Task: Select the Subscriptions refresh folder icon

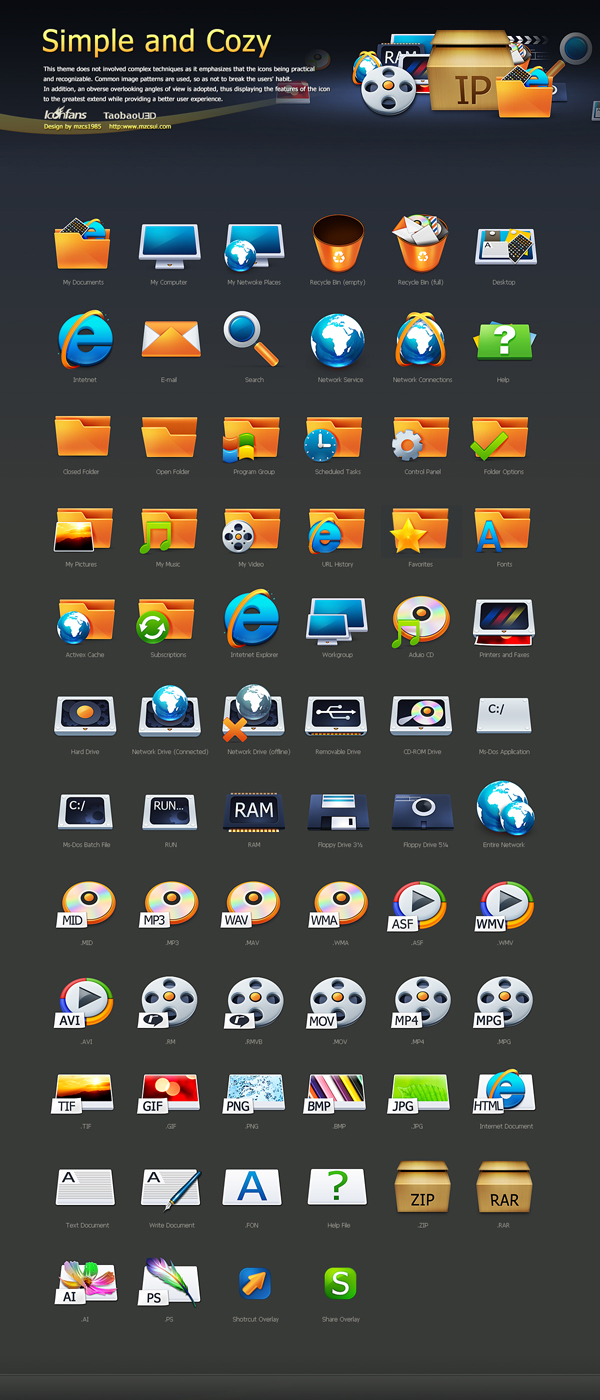Action: pyautogui.click(x=166, y=622)
